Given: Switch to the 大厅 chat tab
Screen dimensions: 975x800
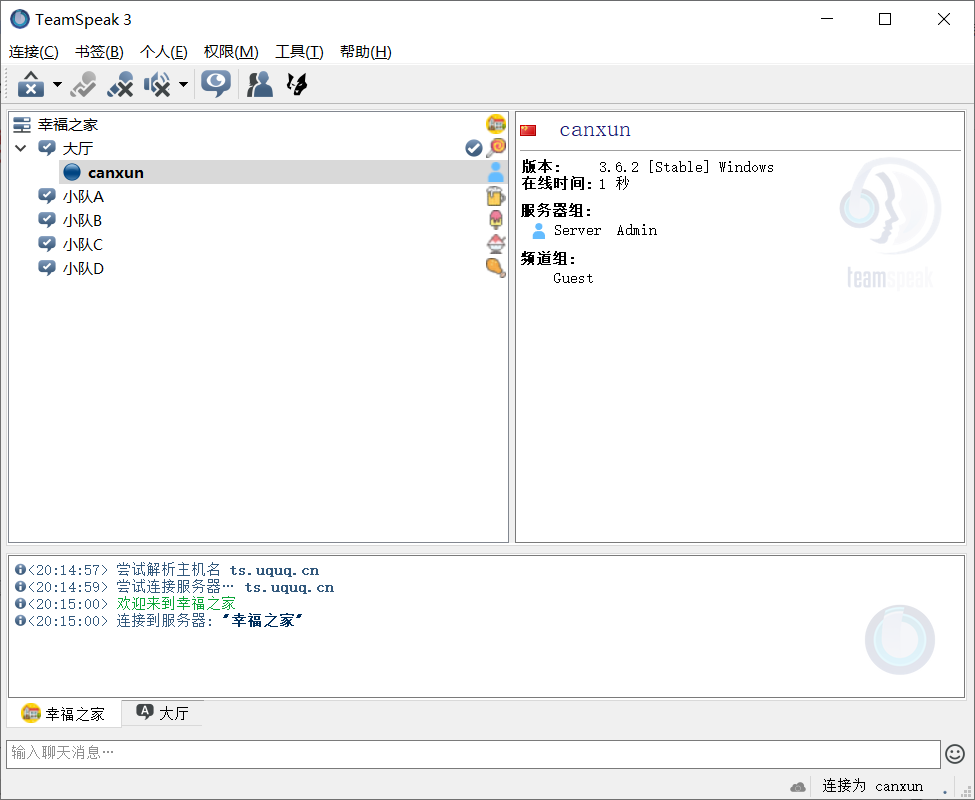Looking at the screenshot, I should coord(163,713).
